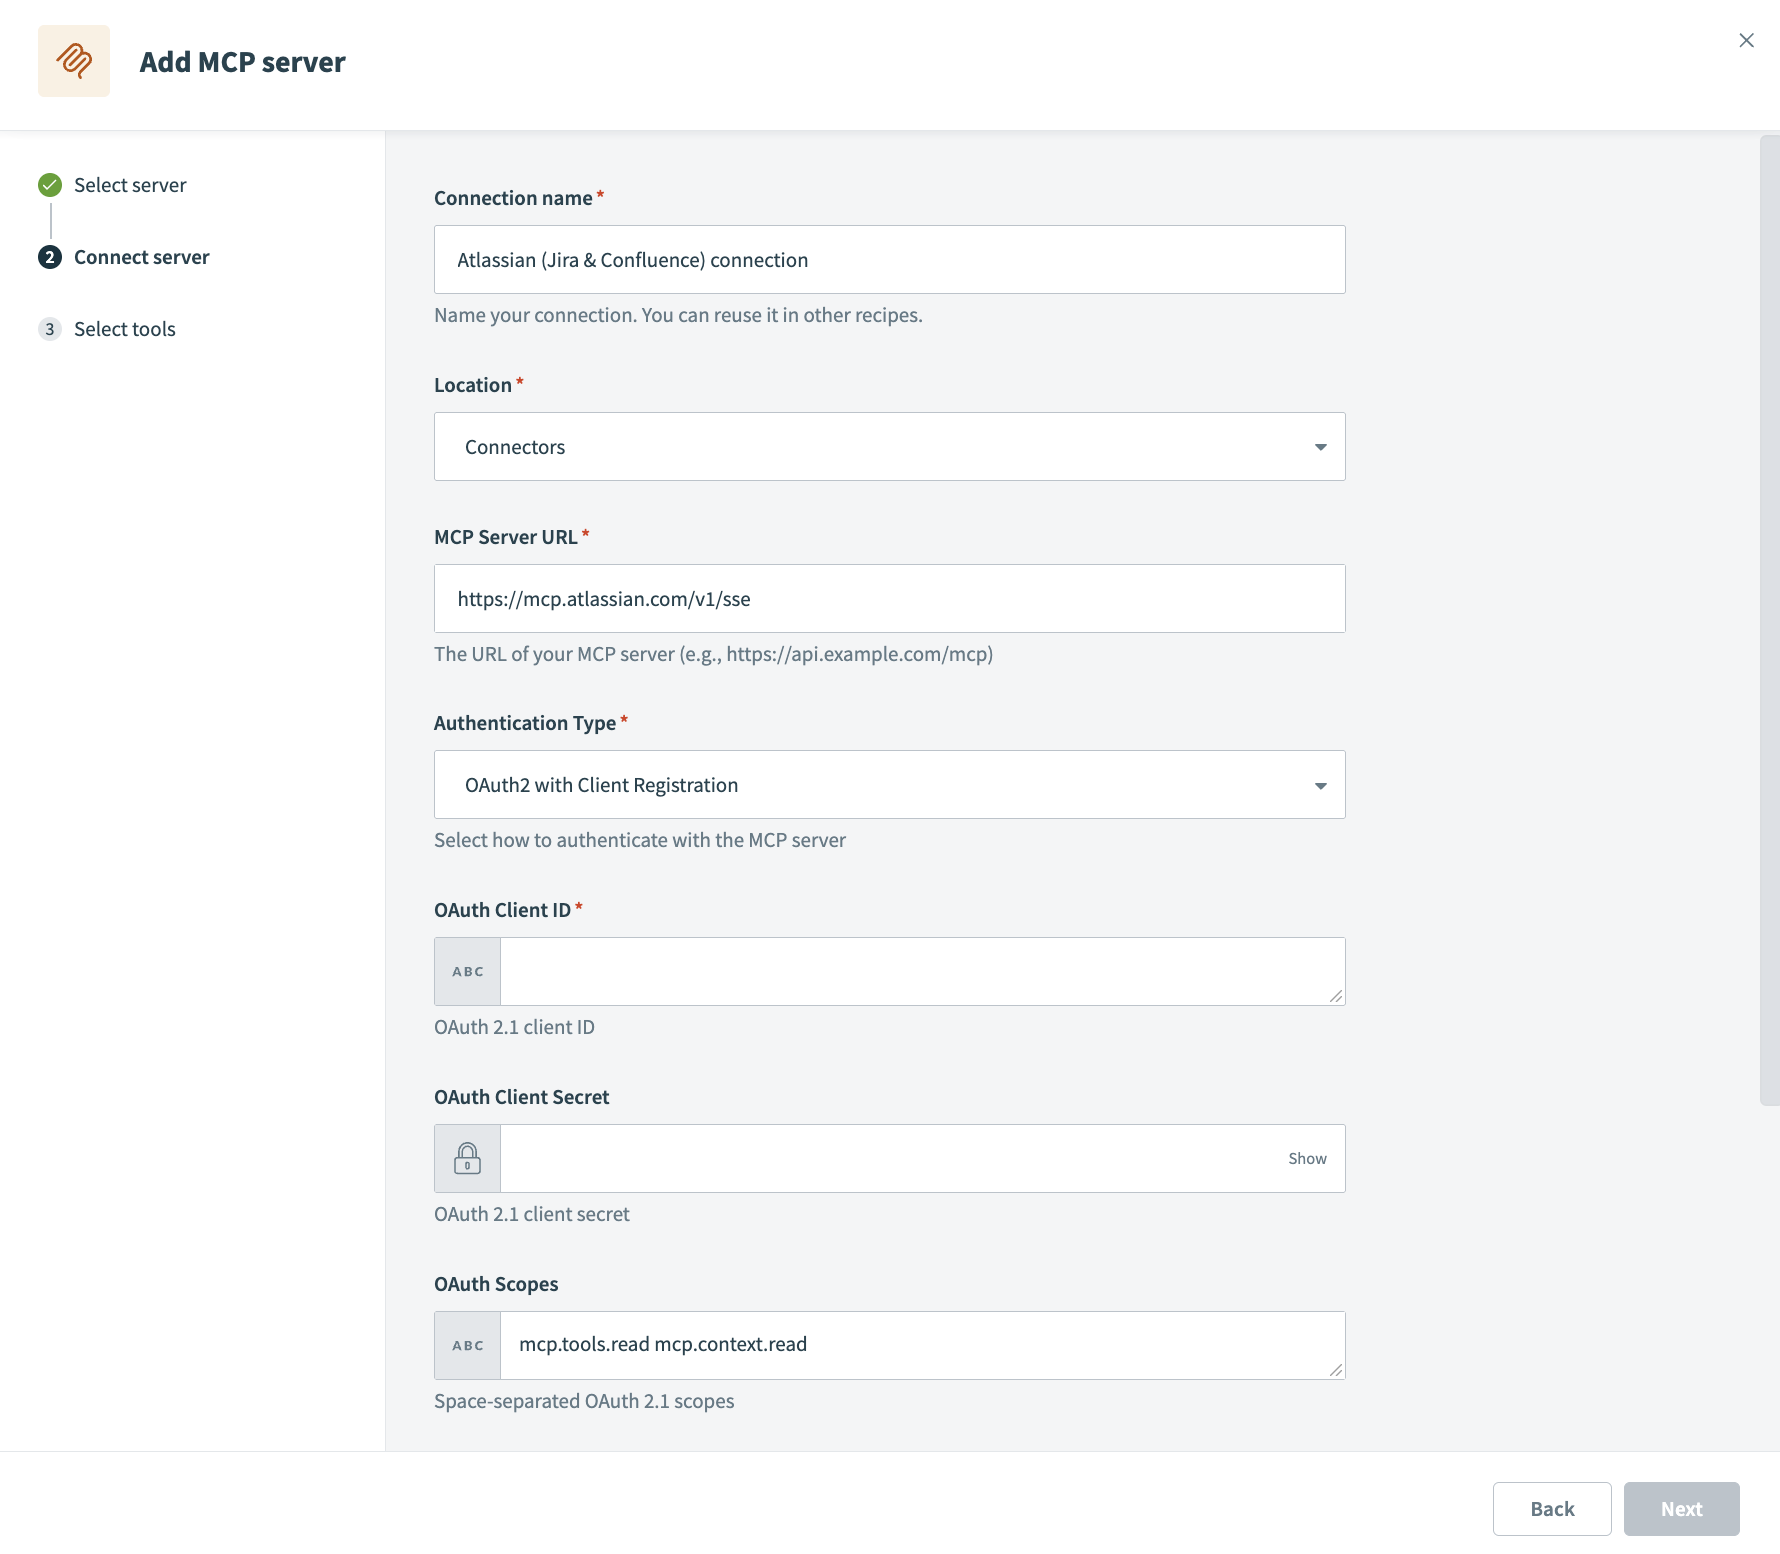
Task: Click the green checkmark on Select server
Action: pos(49,184)
